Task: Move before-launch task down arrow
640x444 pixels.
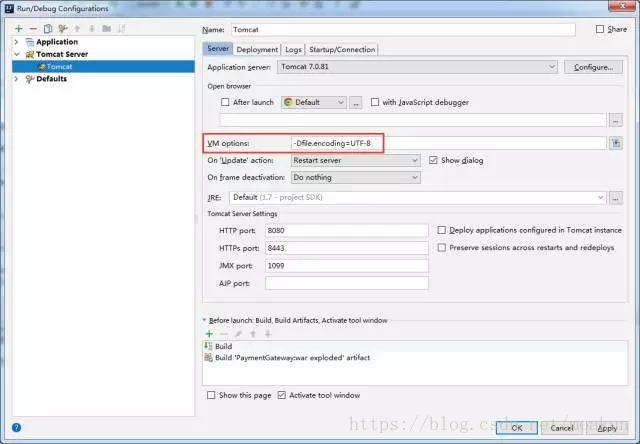Action: [268, 334]
